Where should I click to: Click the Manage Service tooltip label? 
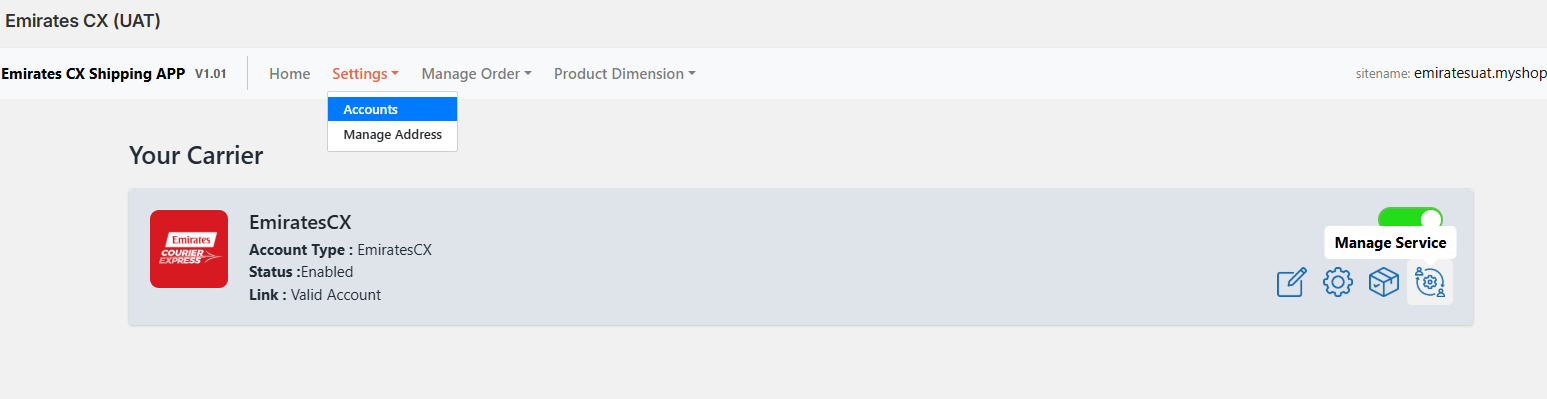click(x=1390, y=243)
